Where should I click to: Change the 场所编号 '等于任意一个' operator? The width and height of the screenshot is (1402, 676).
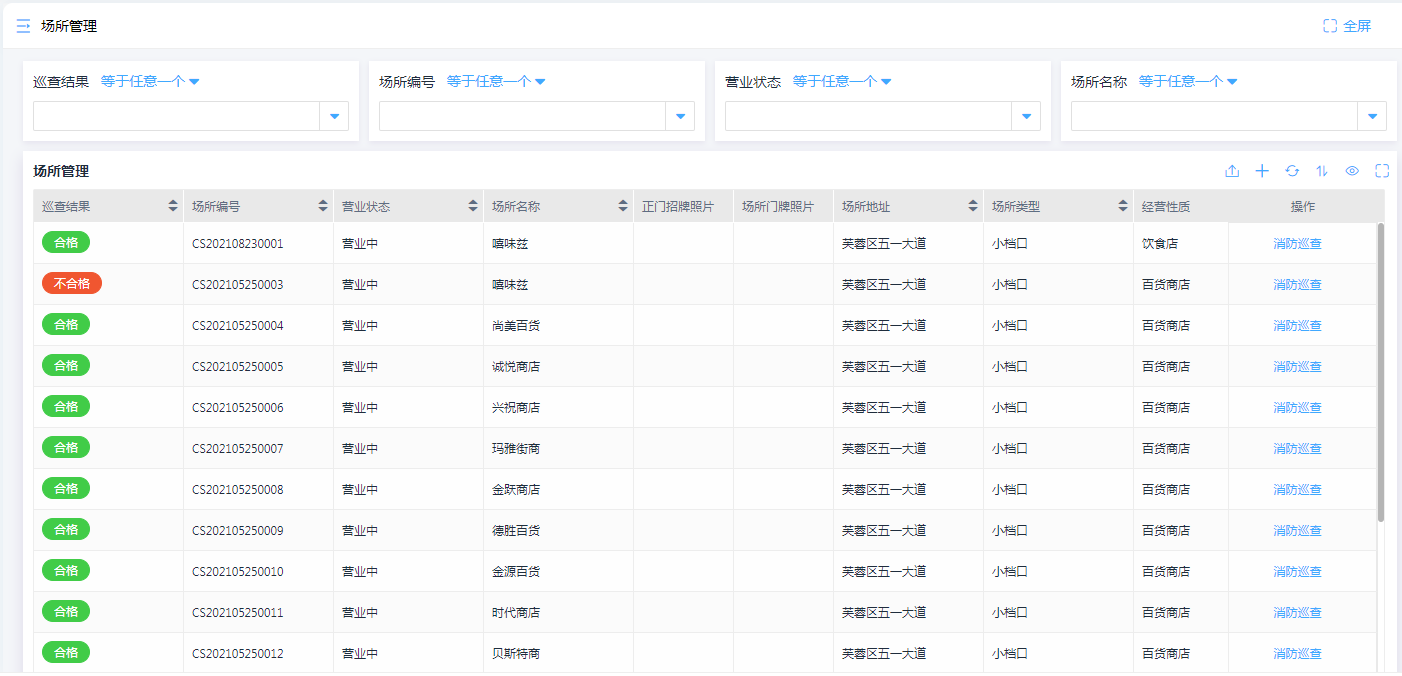tap(496, 82)
